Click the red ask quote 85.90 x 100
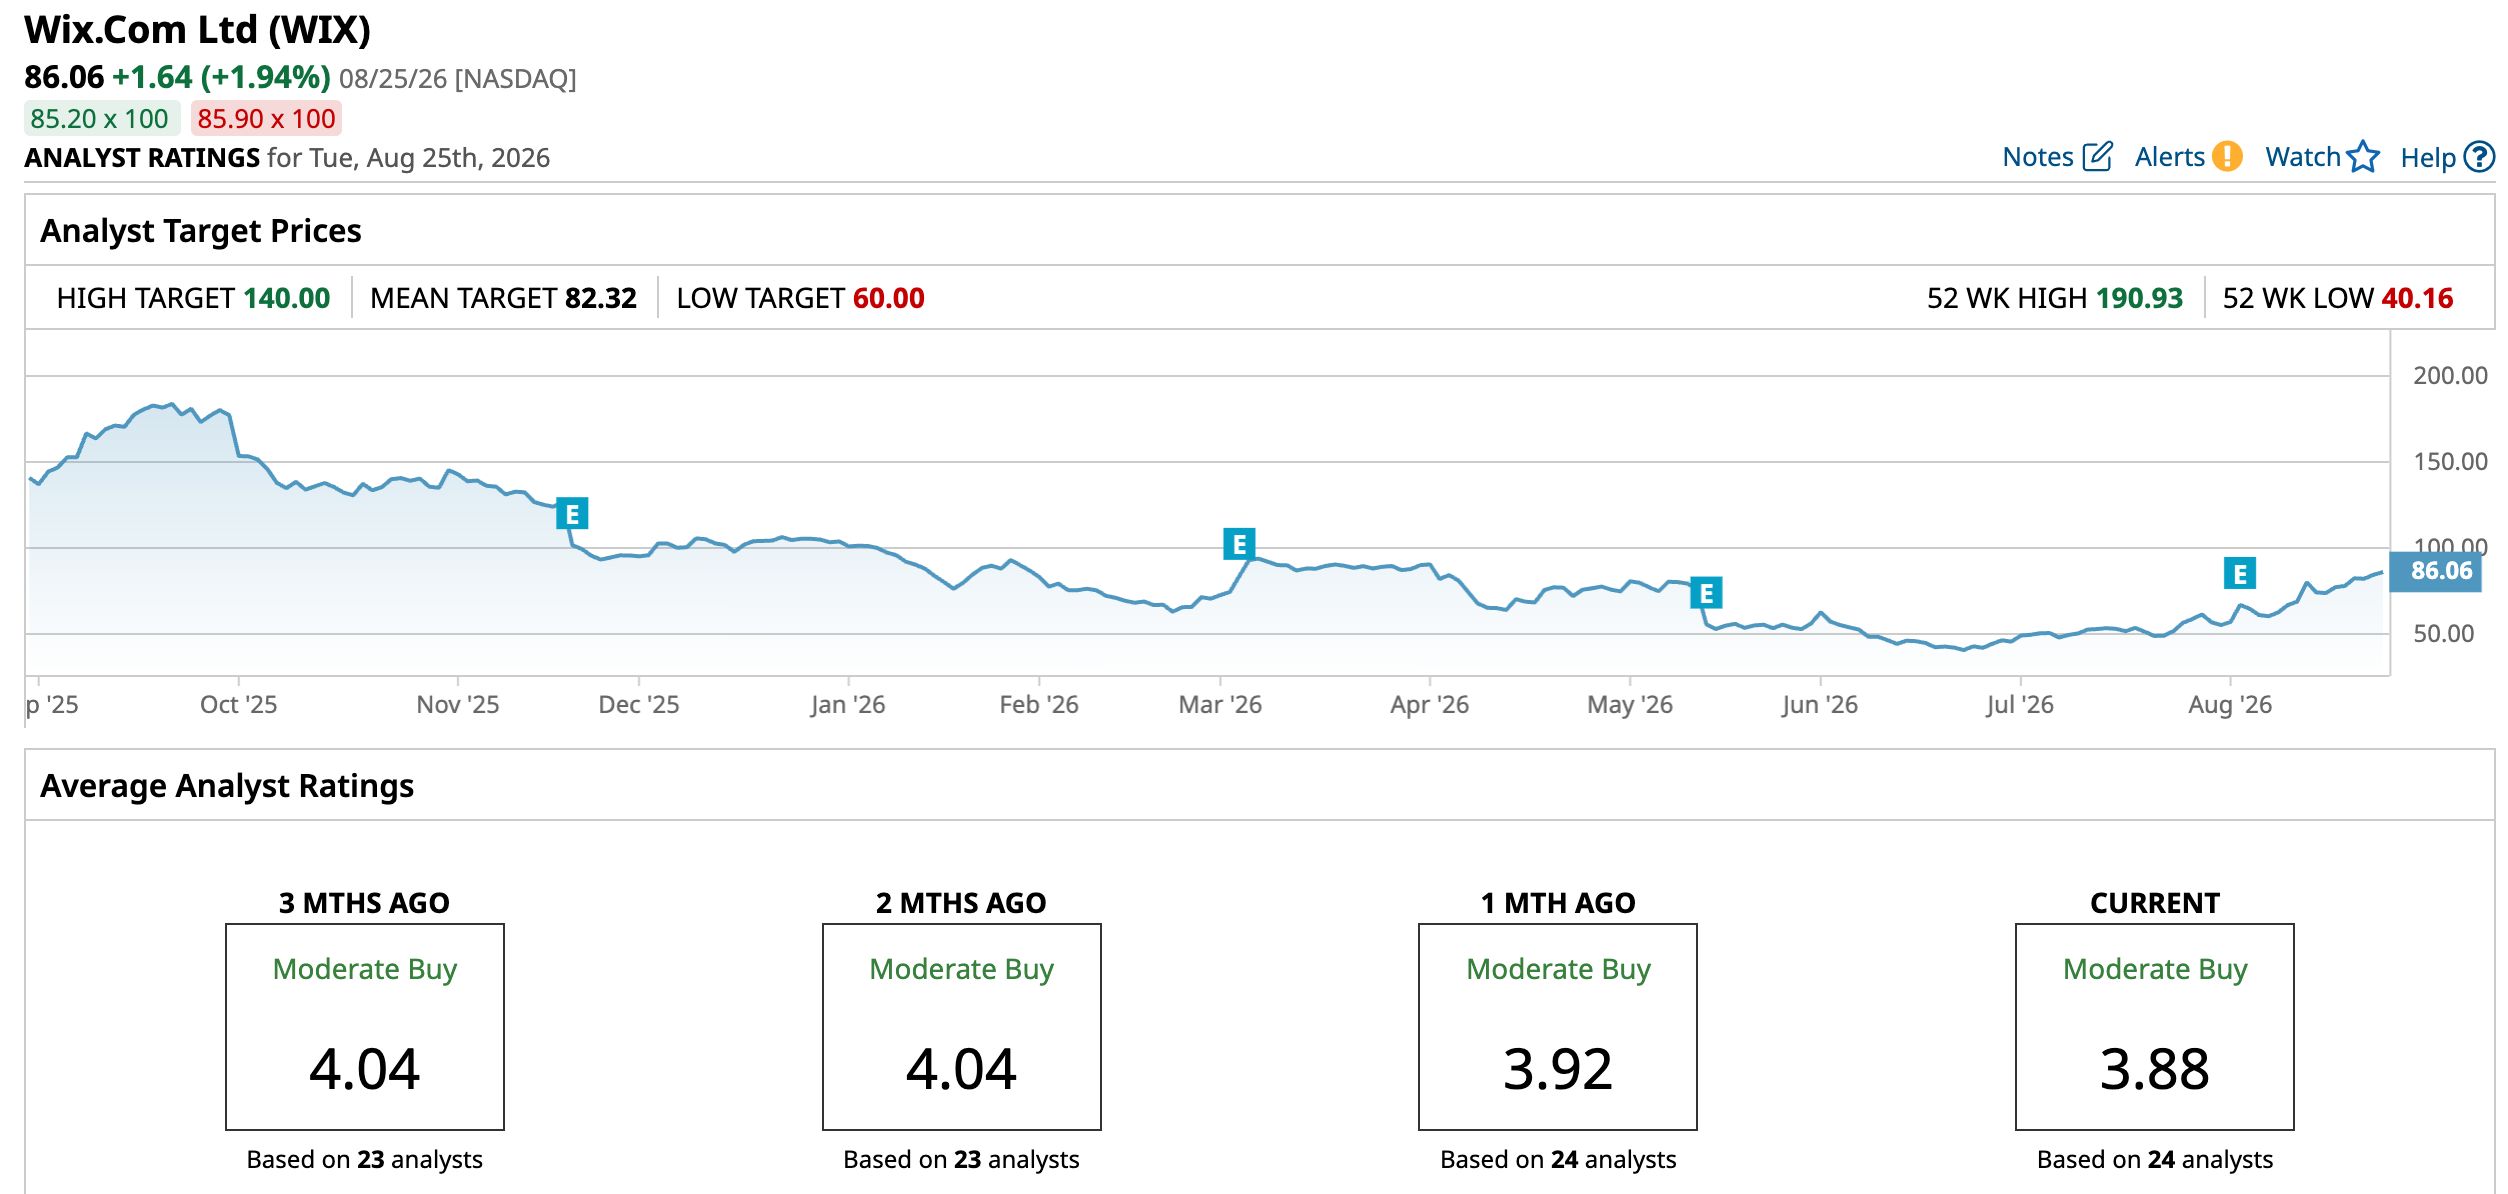 click(x=266, y=119)
